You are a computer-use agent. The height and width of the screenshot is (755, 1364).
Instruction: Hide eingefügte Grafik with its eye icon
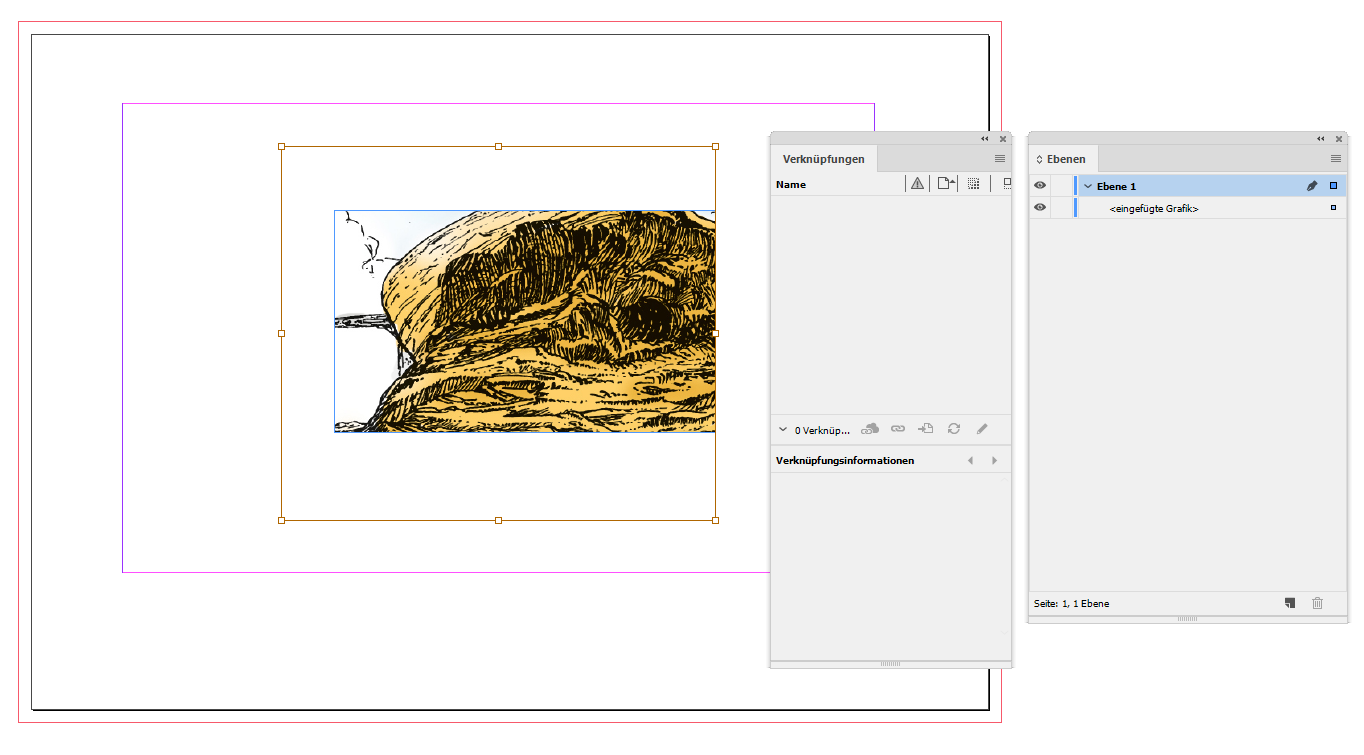[x=1040, y=208]
